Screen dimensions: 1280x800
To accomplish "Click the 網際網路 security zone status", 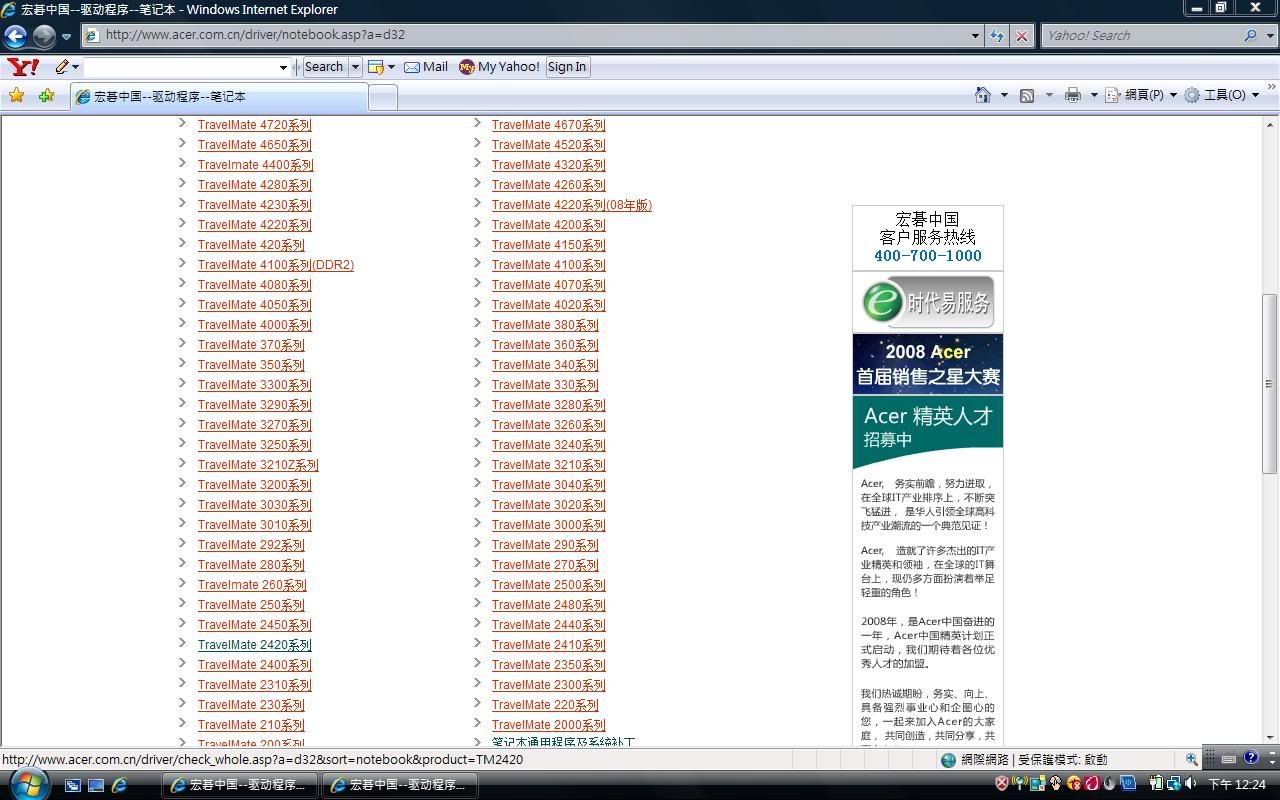I will click(1025, 759).
